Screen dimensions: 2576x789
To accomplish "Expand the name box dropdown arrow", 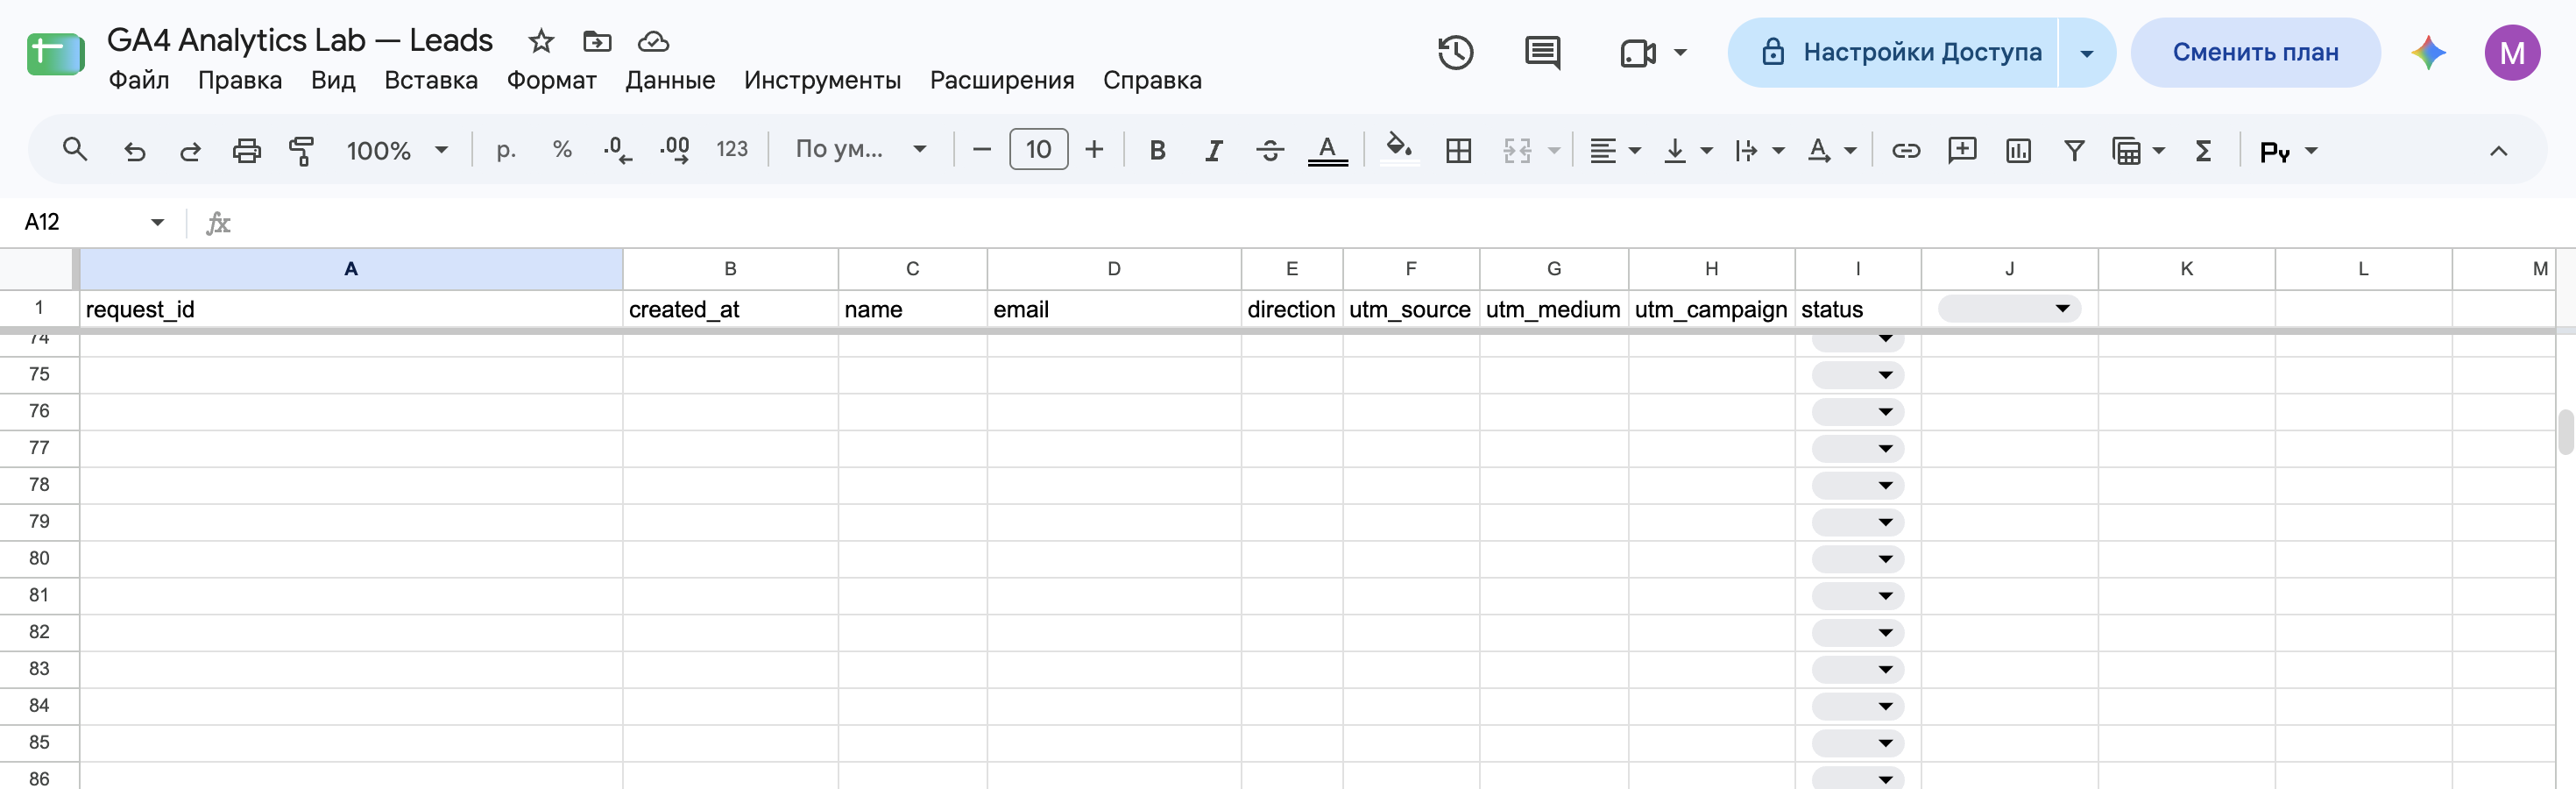I will pos(157,222).
